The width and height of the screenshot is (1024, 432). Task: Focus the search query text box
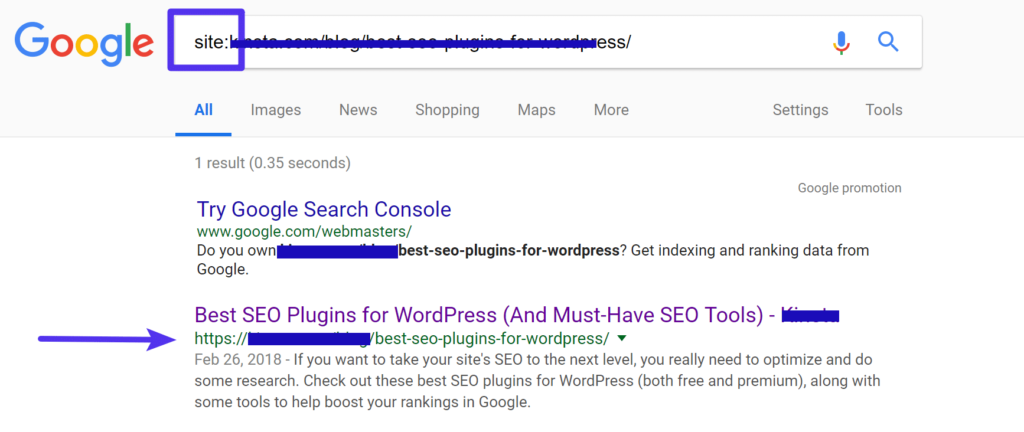pos(500,42)
